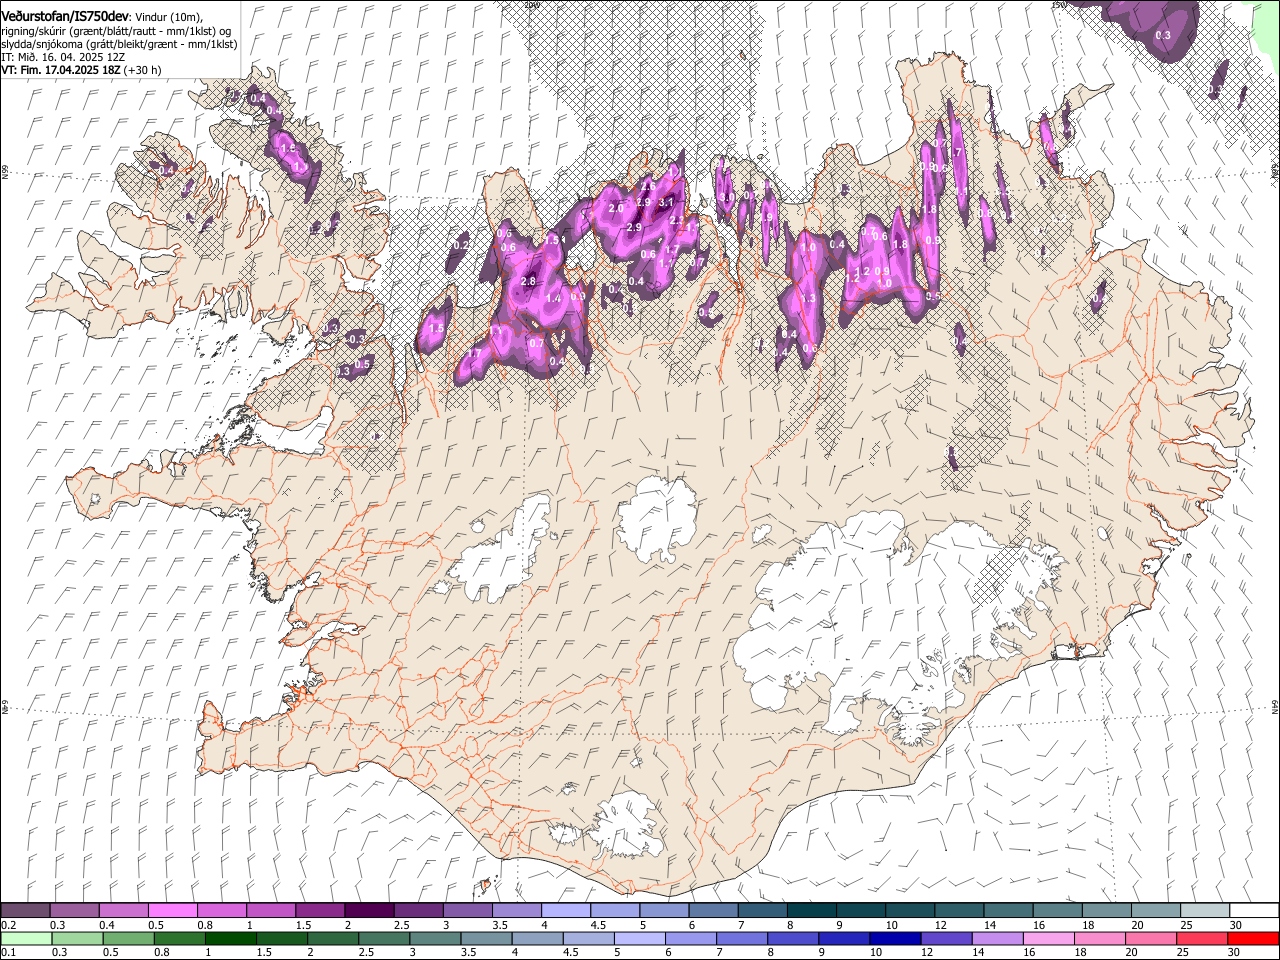
Task: Pick the 2 green rain-scale swatch
Action: point(333,938)
